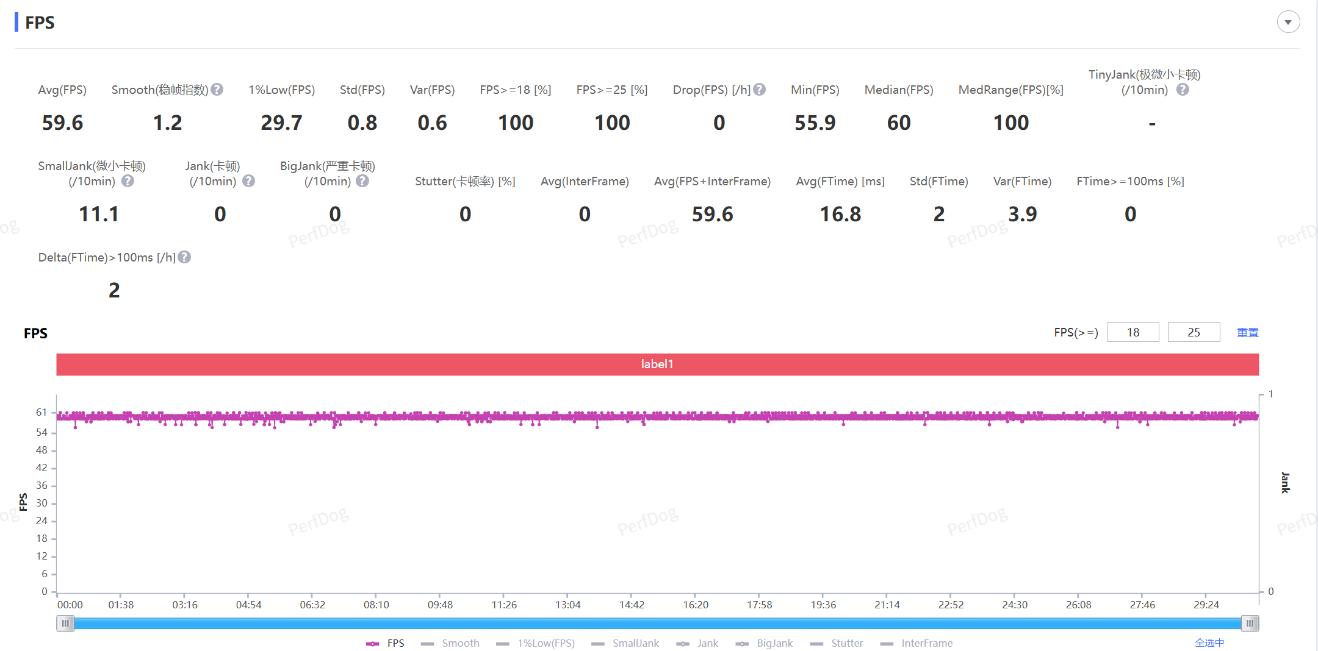Click the blue reset link beside FPS thresholds
Viewport: 1318px width, 651px height.
tap(1247, 333)
